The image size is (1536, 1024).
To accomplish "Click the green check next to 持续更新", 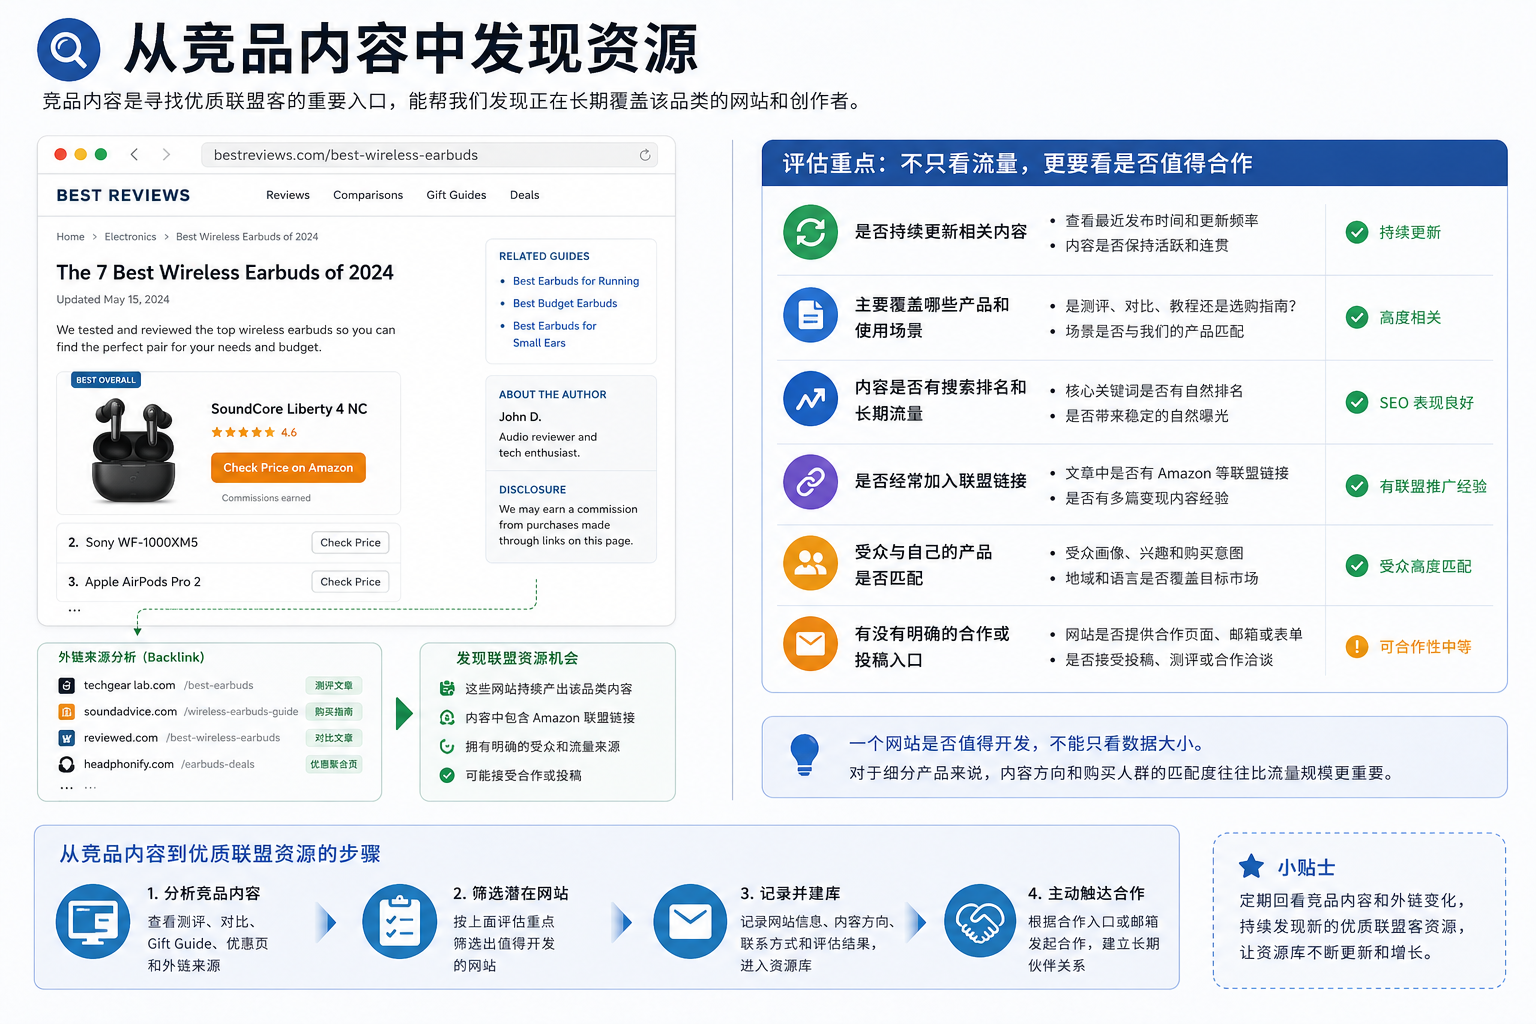I will point(1357,232).
